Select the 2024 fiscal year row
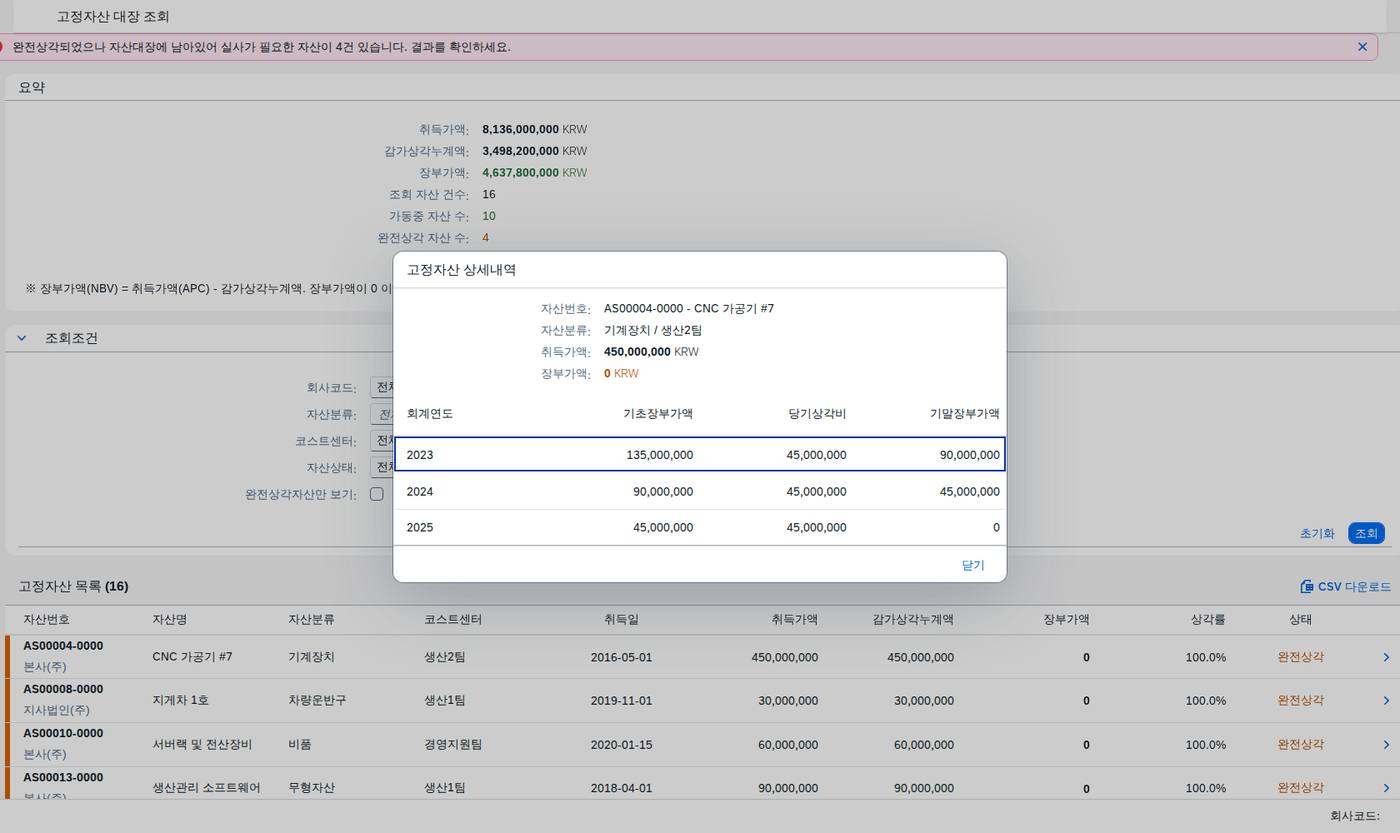 point(700,491)
